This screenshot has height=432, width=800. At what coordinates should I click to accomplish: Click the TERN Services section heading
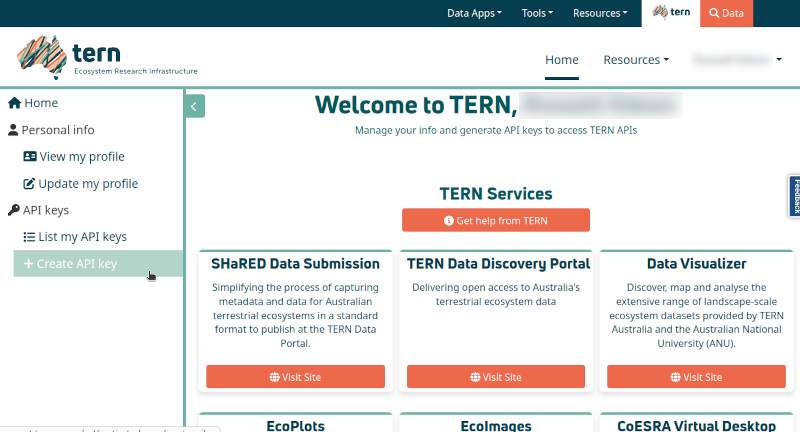[496, 194]
